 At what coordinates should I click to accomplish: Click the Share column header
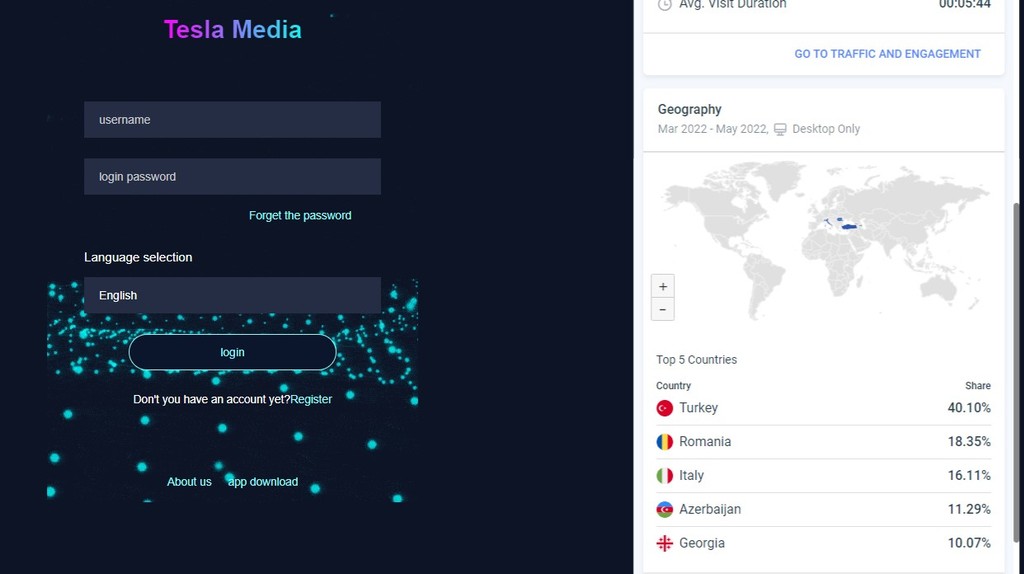(978, 386)
